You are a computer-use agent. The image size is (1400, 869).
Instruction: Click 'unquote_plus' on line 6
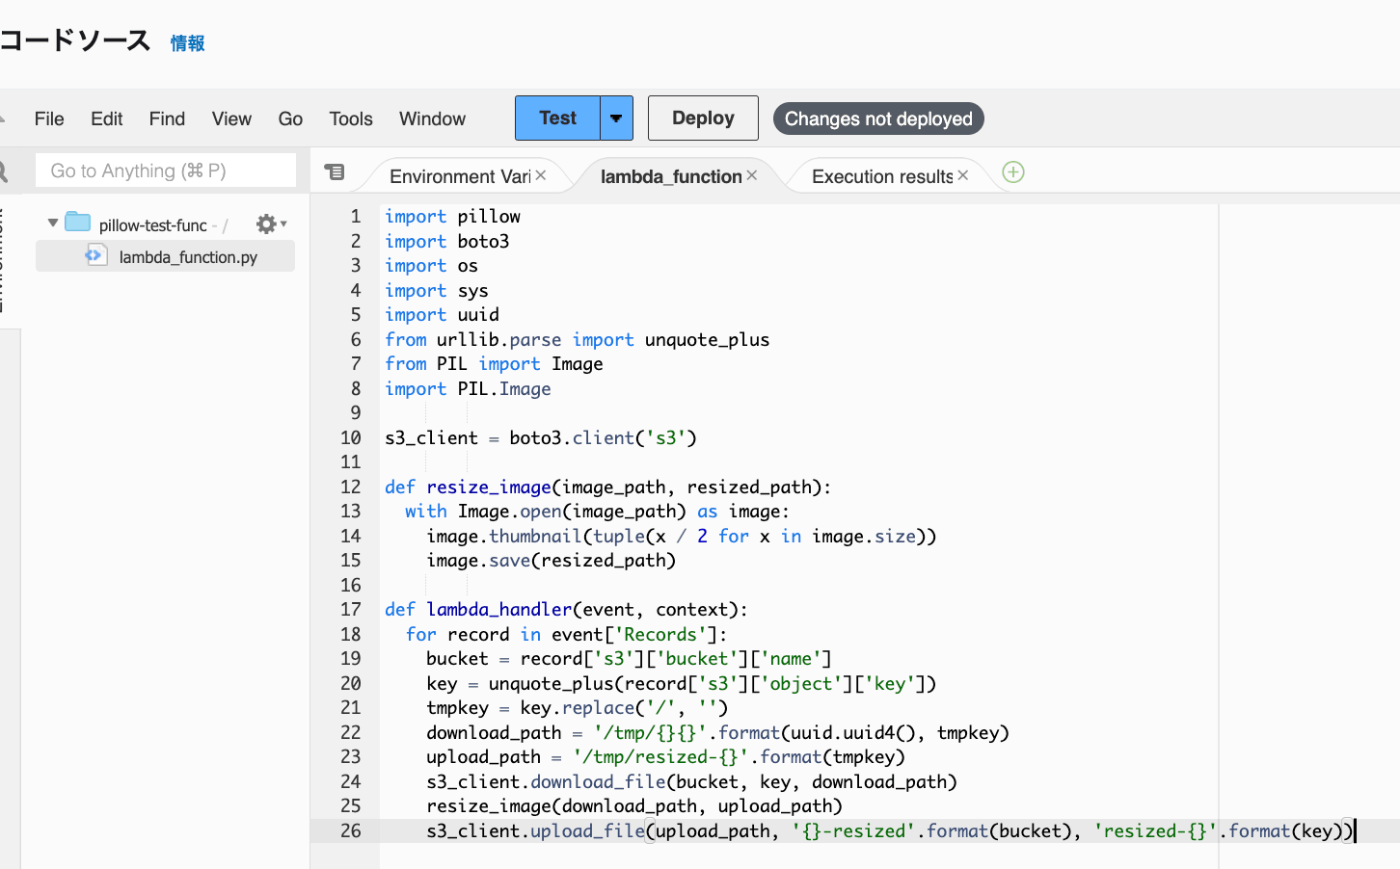707,340
